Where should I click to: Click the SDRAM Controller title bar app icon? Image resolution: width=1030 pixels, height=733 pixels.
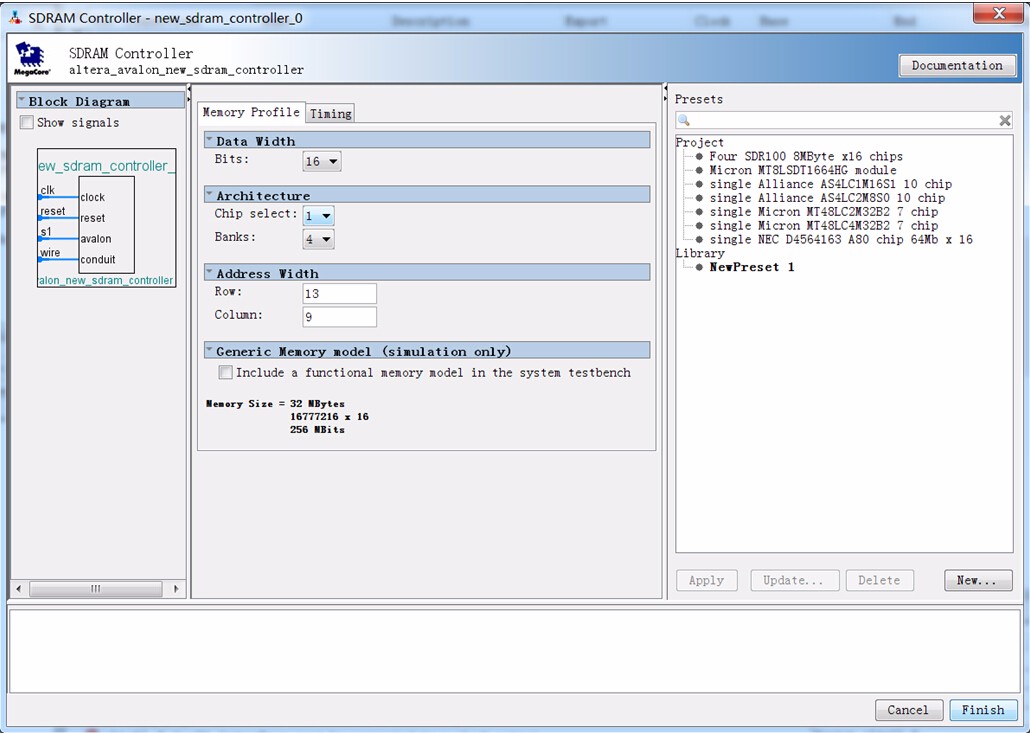pos(16,18)
